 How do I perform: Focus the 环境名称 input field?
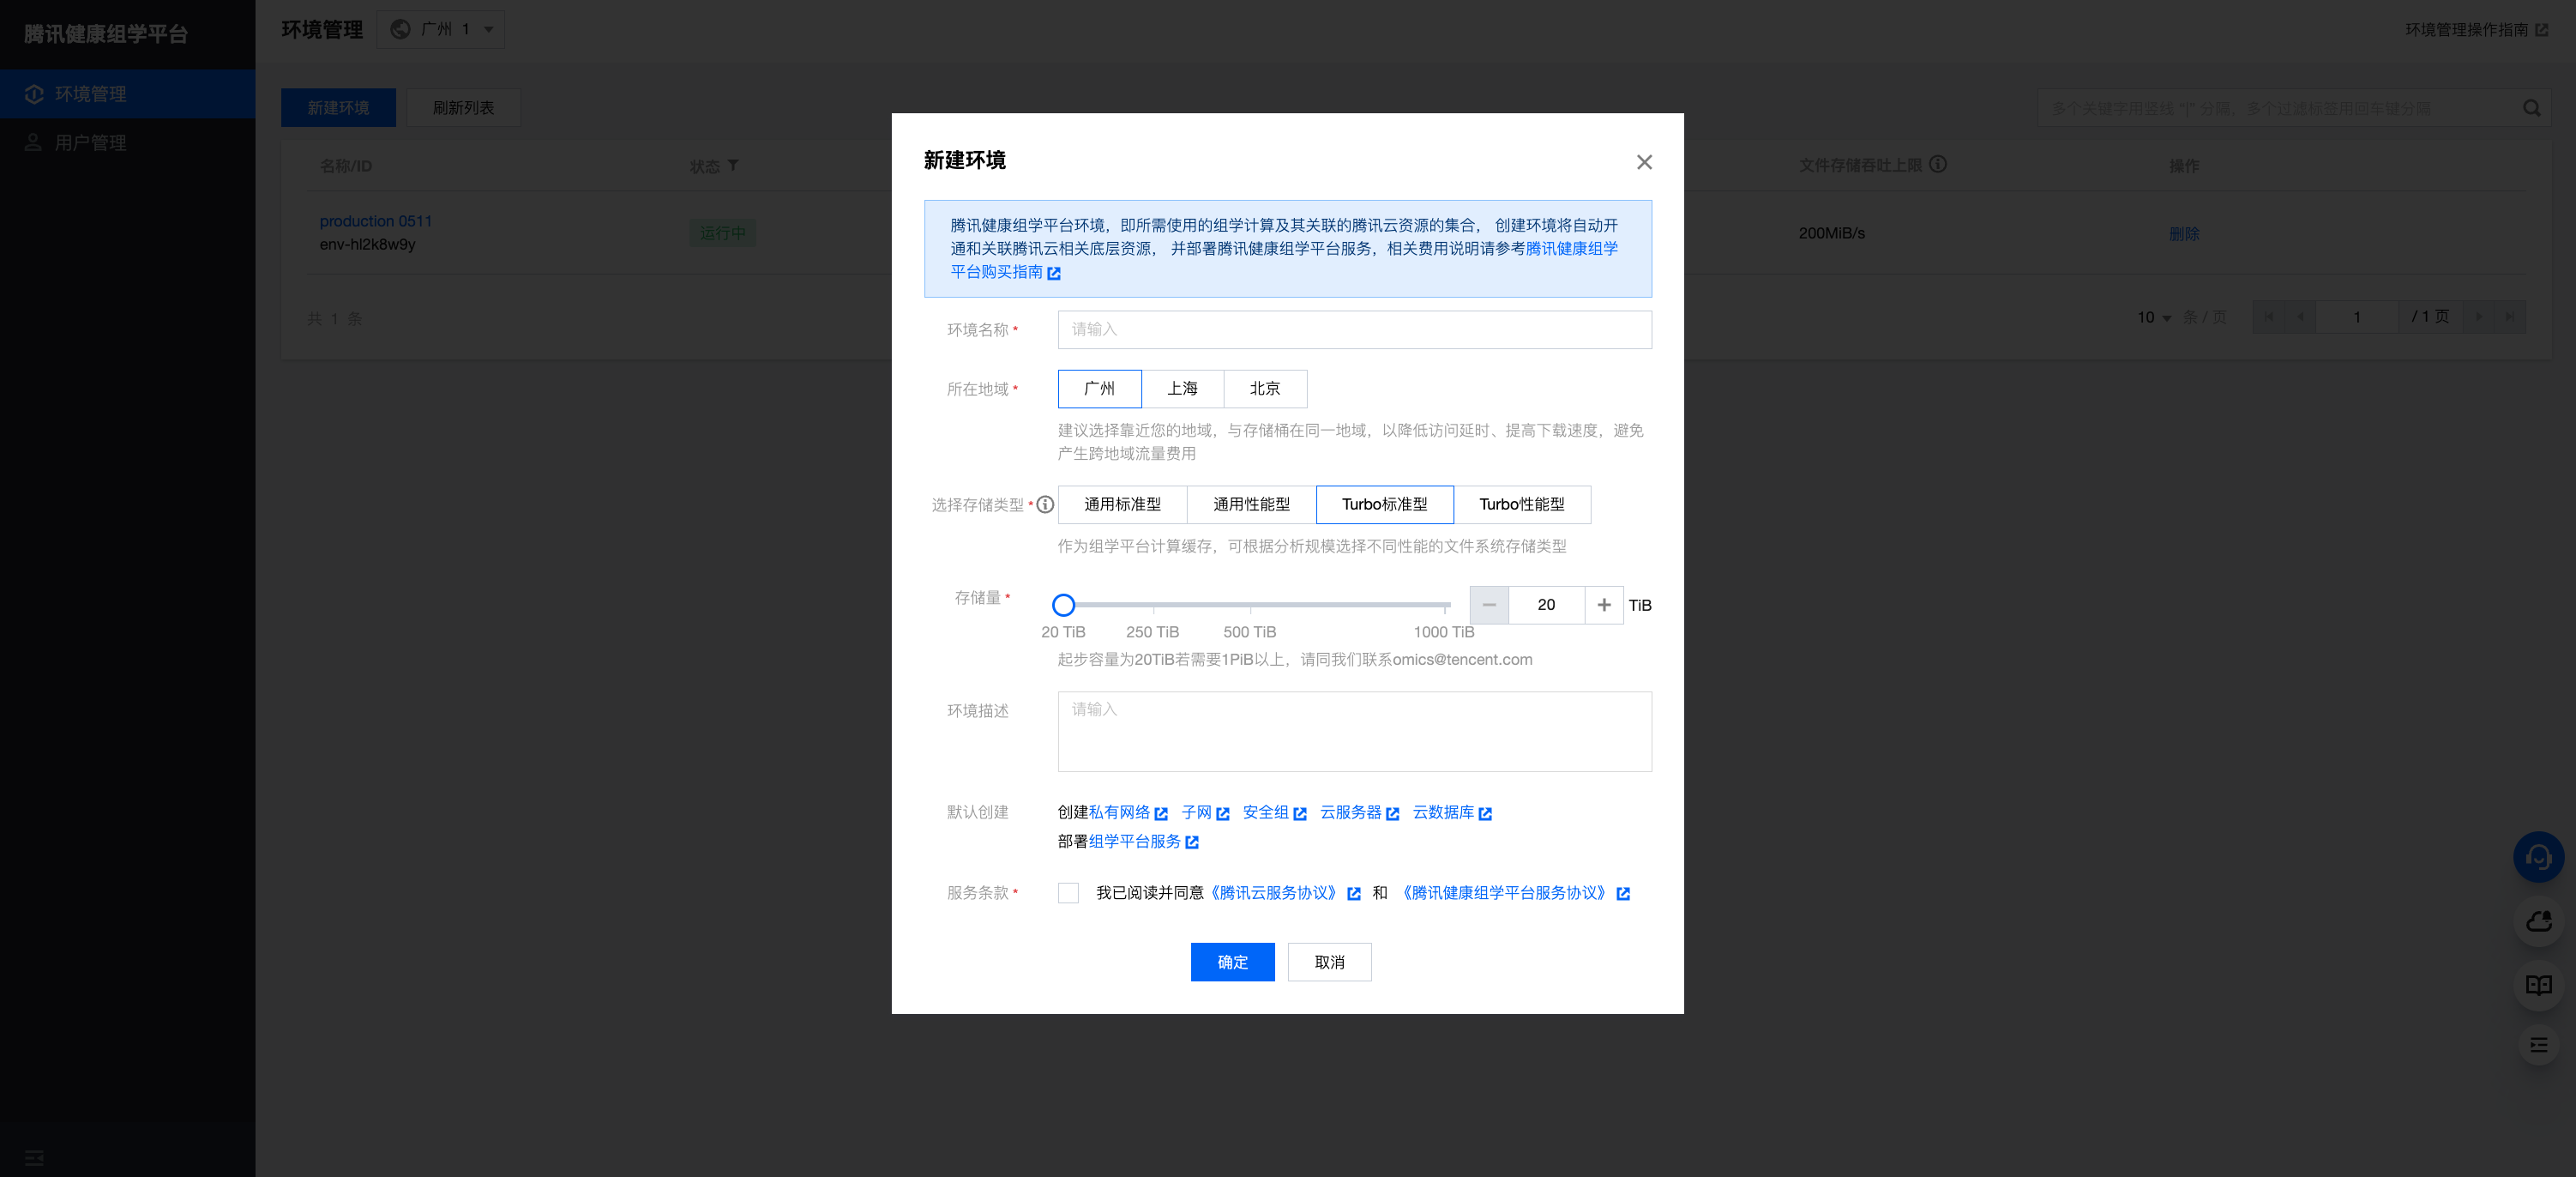pyautogui.click(x=1354, y=329)
